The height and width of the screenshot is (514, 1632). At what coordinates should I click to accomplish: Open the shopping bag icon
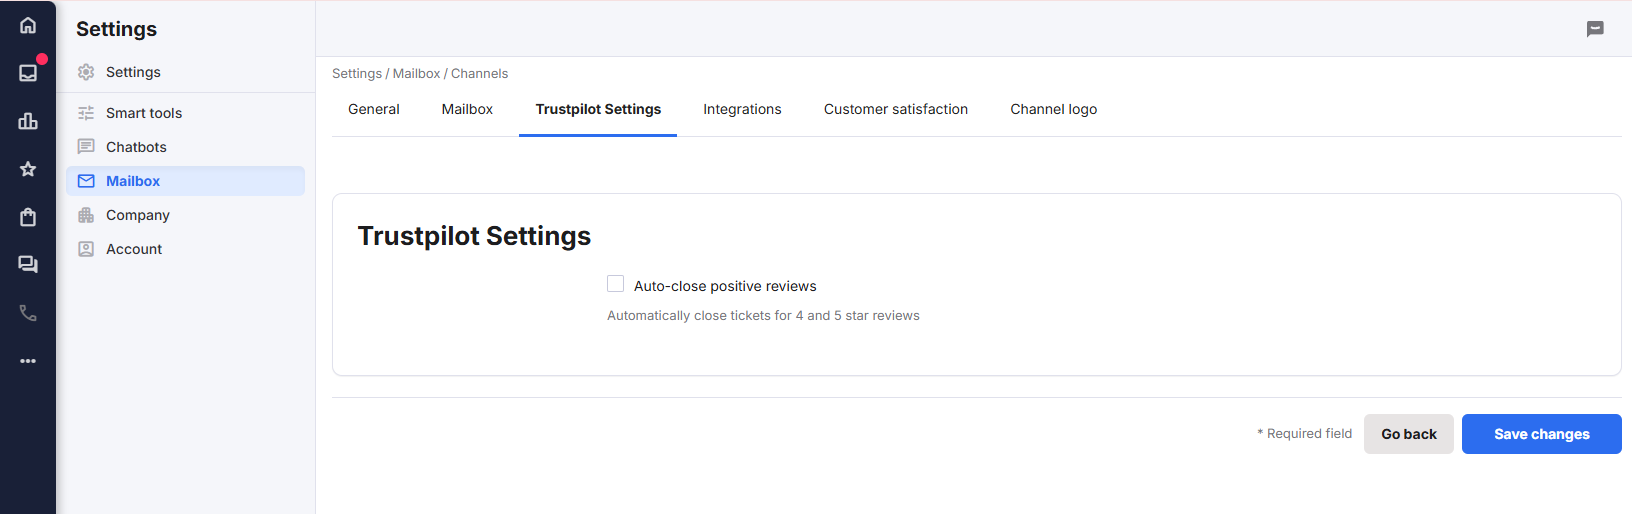[28, 217]
